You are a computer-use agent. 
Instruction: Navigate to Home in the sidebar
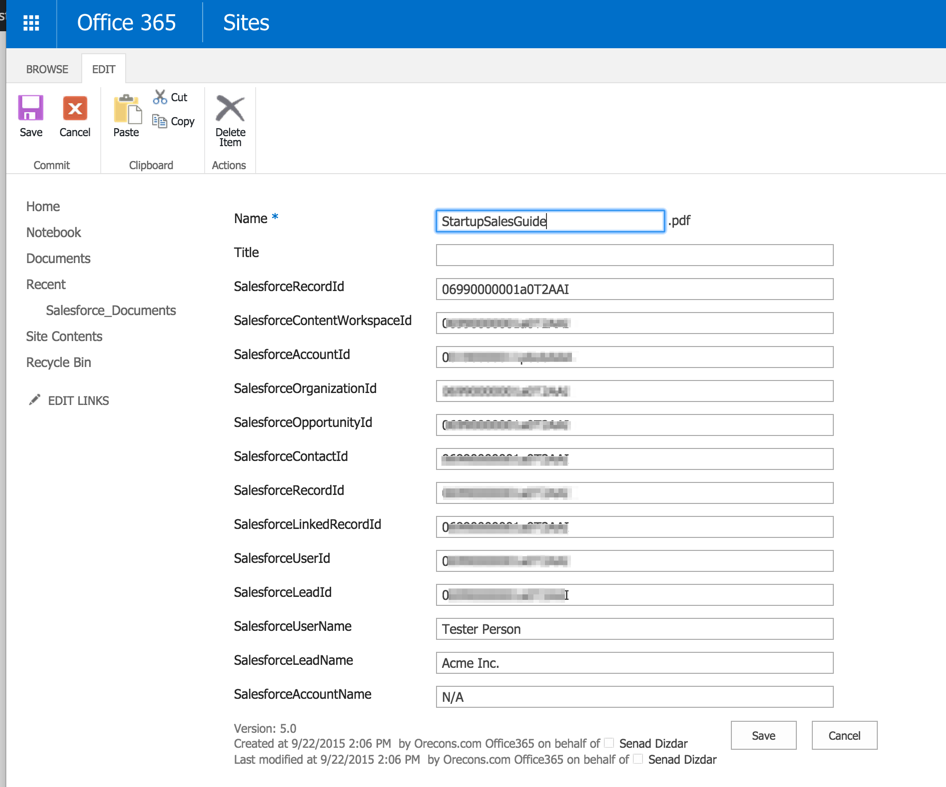click(x=43, y=206)
